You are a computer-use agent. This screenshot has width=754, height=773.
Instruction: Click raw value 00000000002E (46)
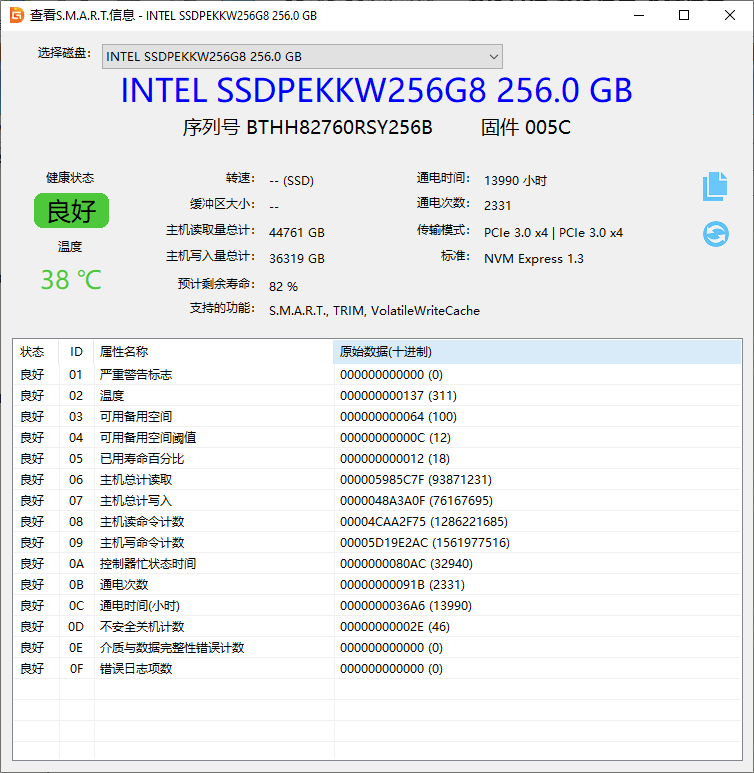395,627
